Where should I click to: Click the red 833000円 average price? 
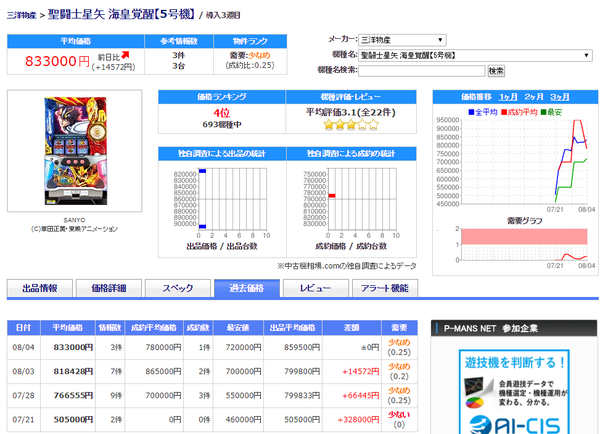pyautogui.click(x=57, y=61)
